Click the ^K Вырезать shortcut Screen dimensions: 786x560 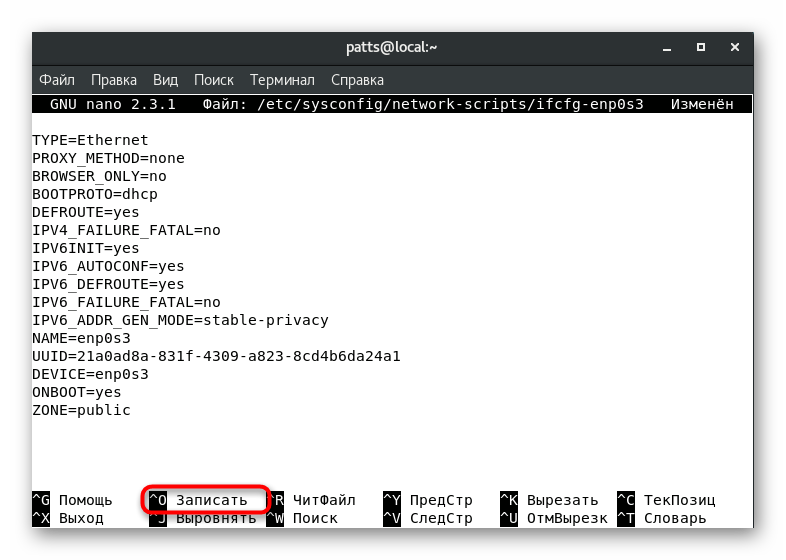tap(549, 500)
